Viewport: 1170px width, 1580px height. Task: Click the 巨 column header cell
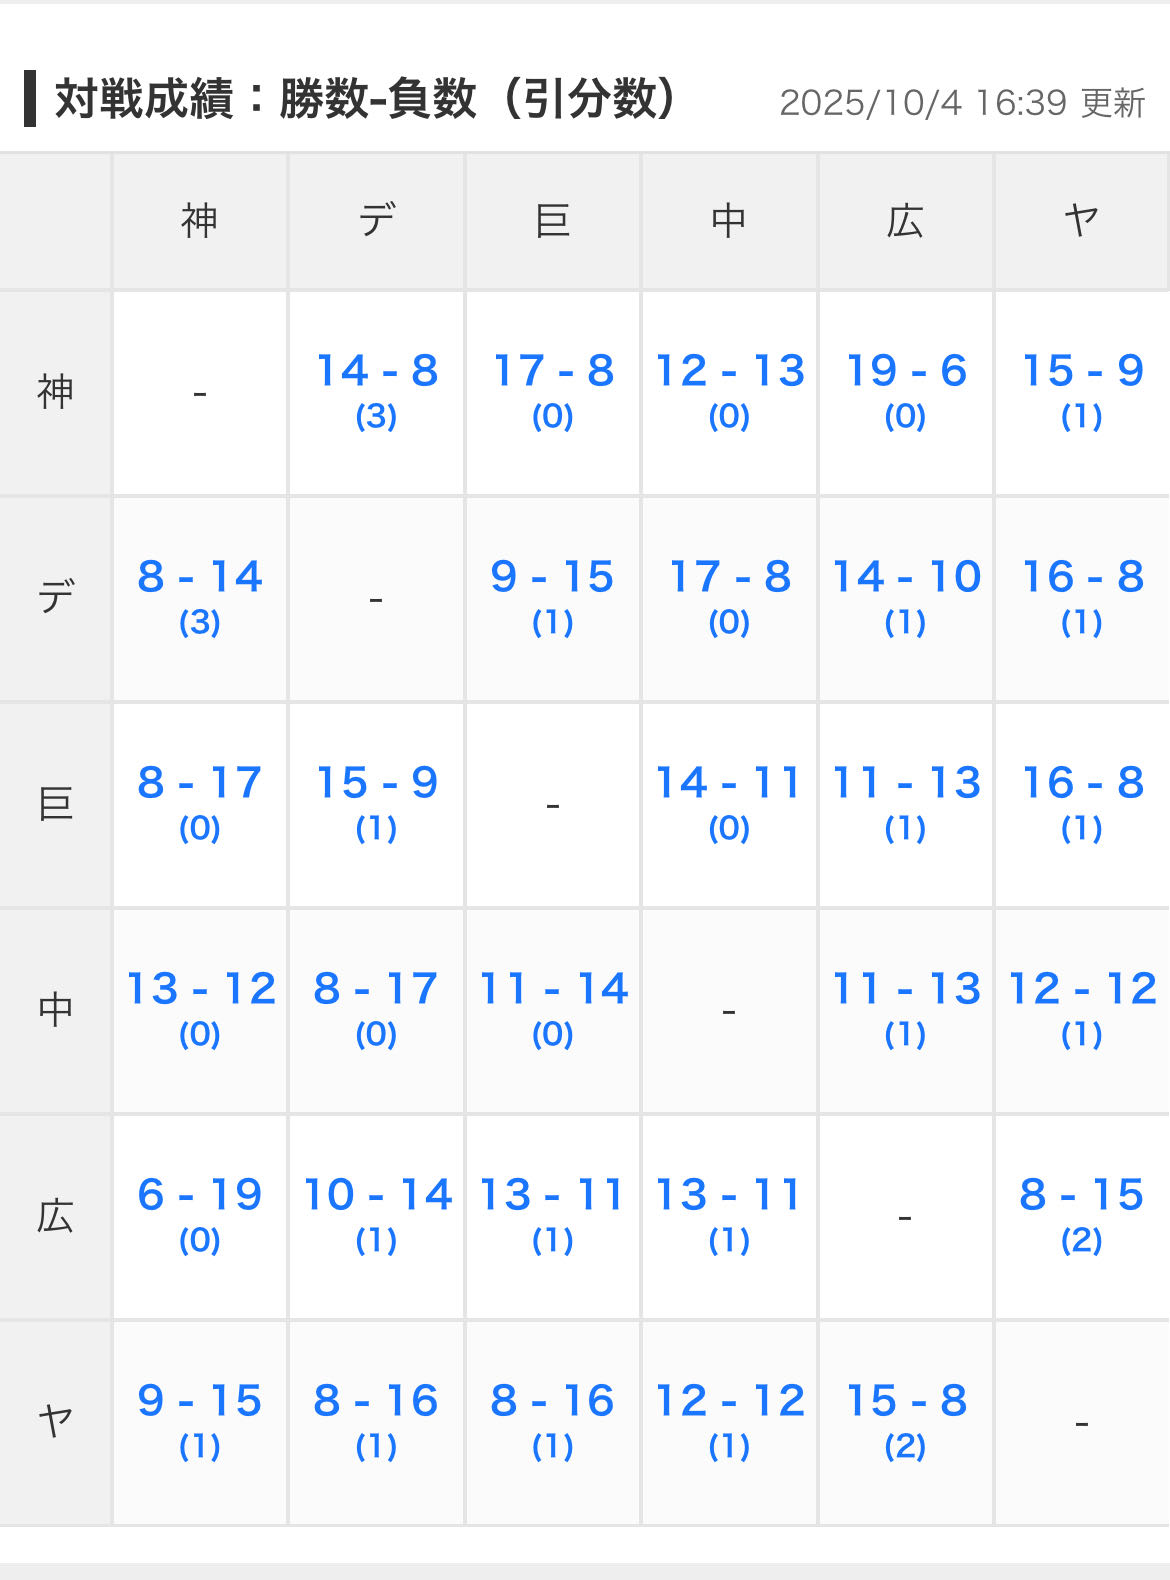pos(553,221)
